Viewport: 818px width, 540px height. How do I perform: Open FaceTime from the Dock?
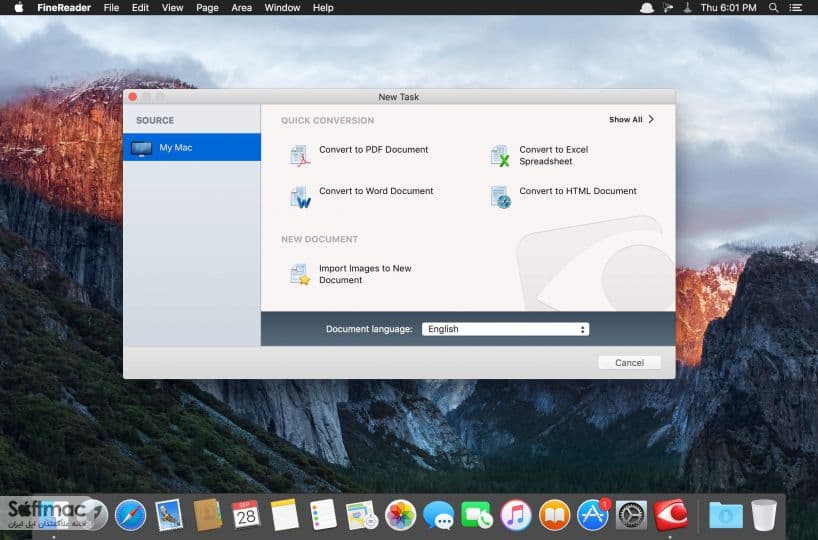coord(476,515)
